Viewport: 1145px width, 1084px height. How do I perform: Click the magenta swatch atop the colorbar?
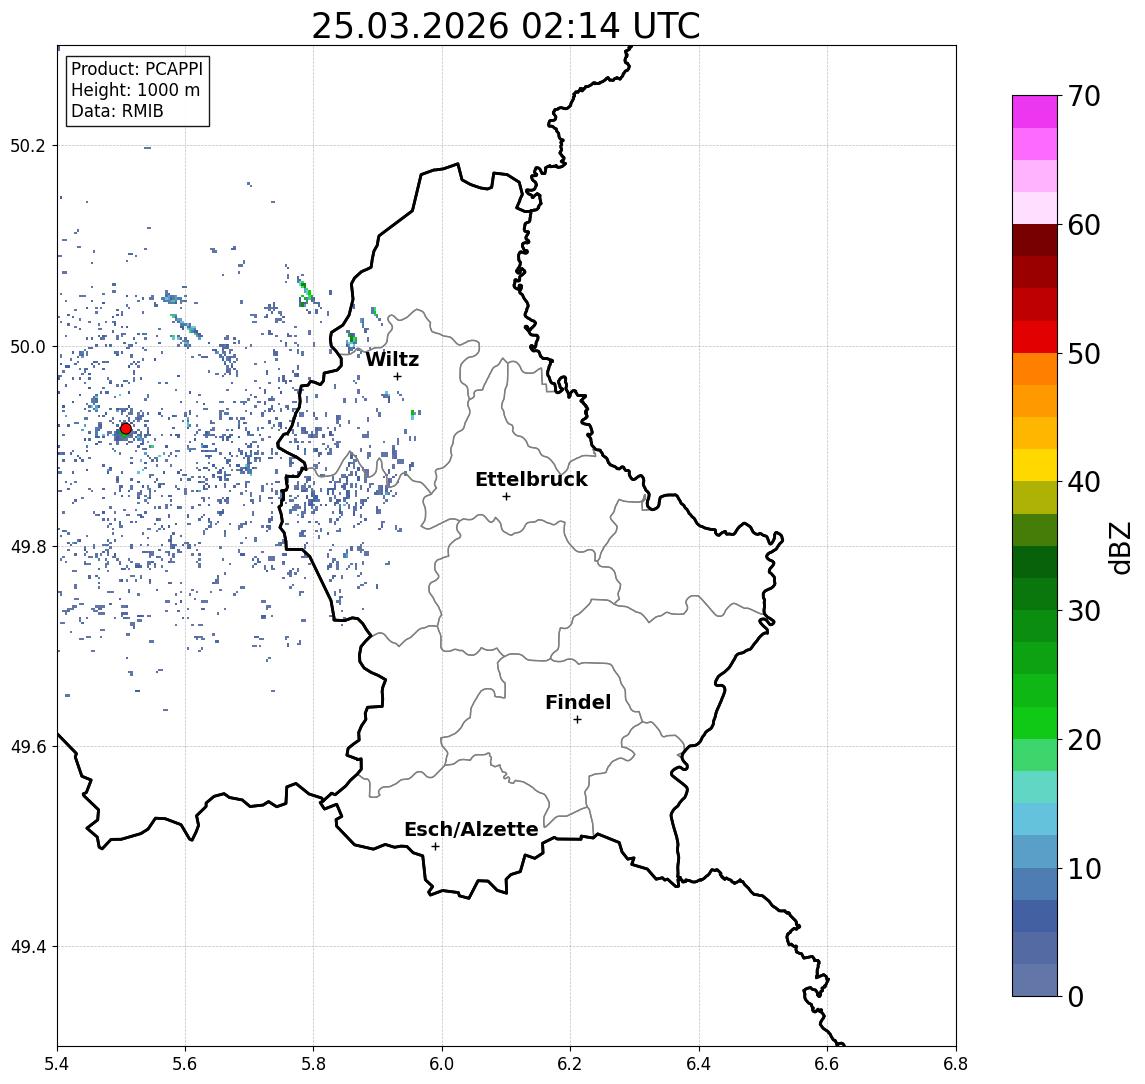[x=1035, y=112]
